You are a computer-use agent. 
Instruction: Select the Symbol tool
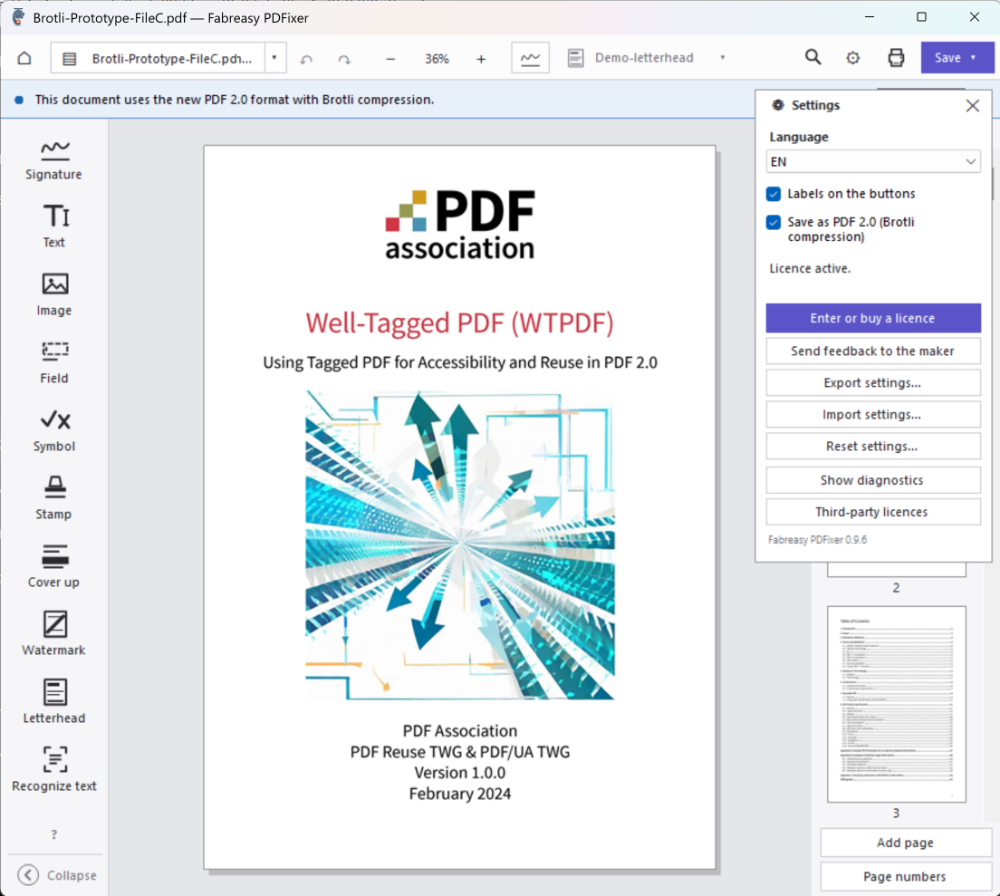54,430
